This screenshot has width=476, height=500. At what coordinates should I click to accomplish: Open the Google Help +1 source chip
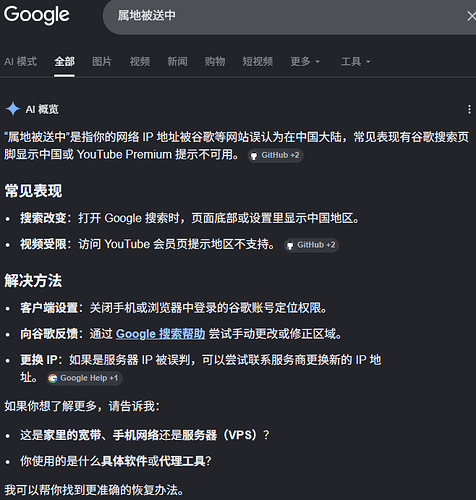coord(84,378)
